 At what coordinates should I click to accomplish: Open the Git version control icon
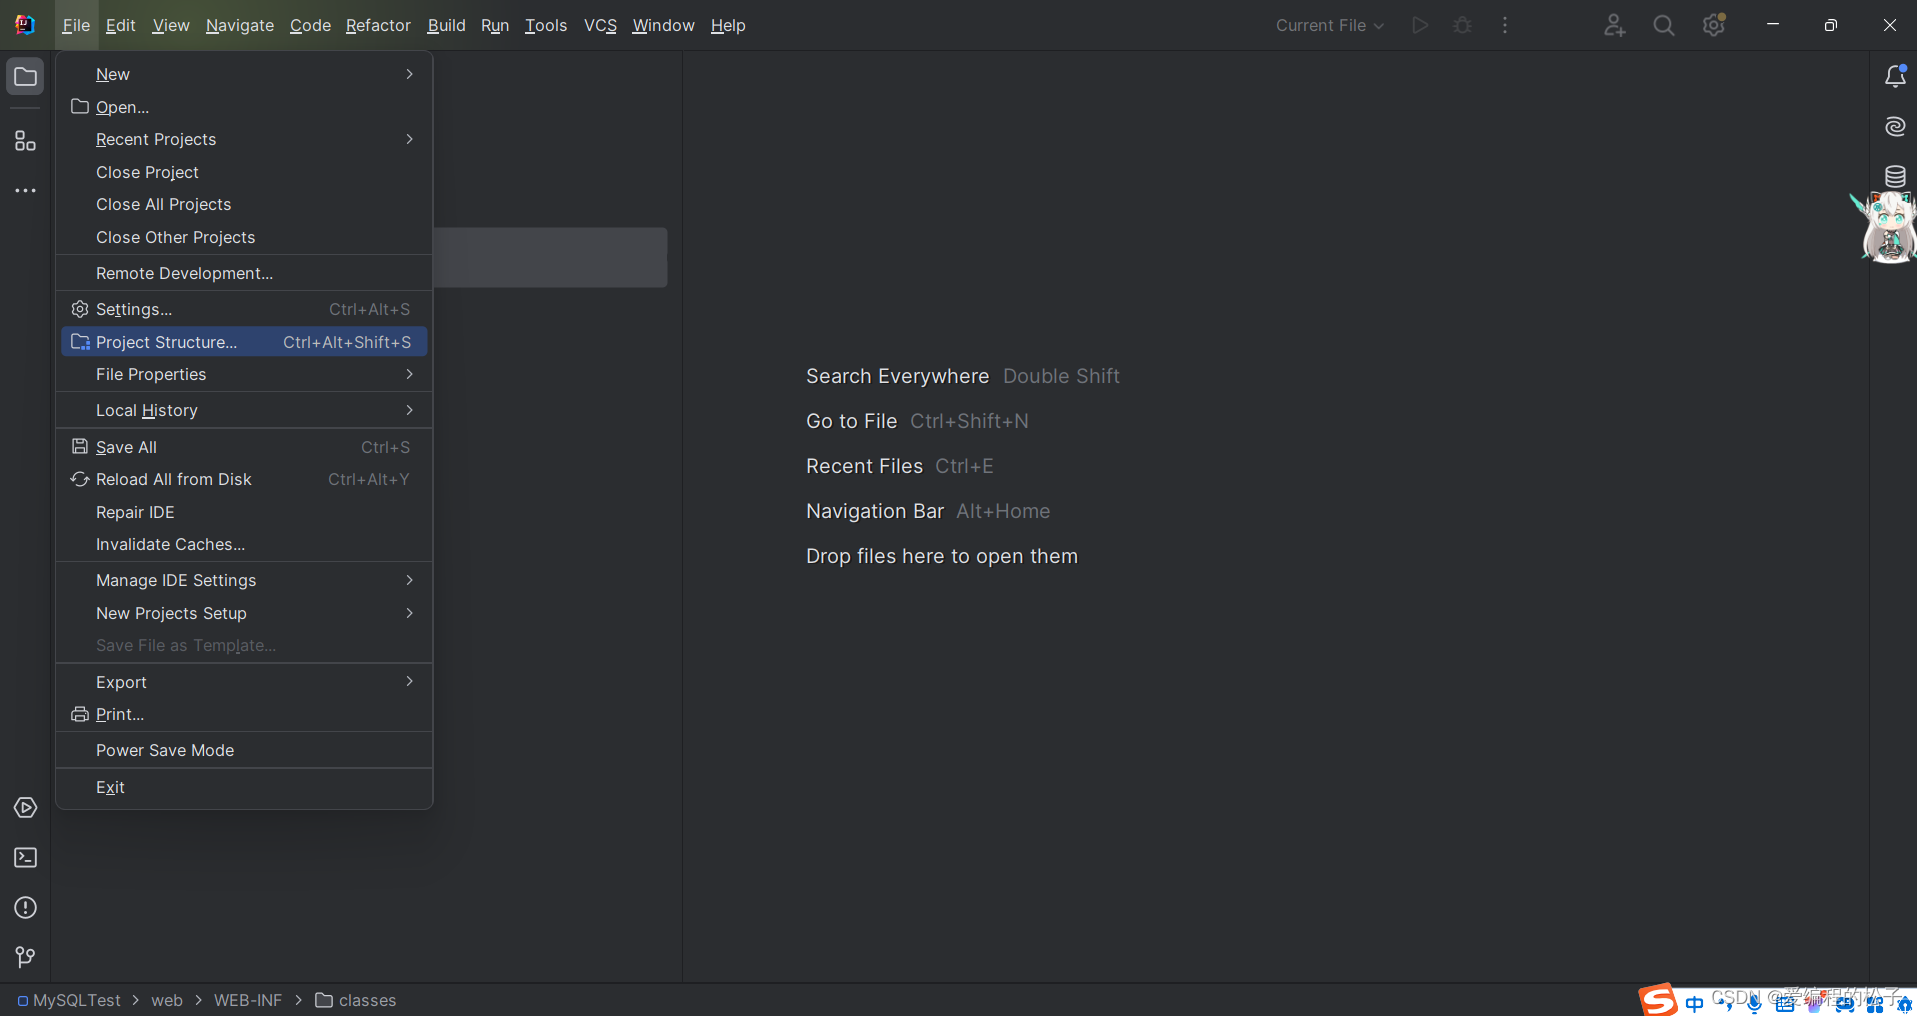click(25, 958)
